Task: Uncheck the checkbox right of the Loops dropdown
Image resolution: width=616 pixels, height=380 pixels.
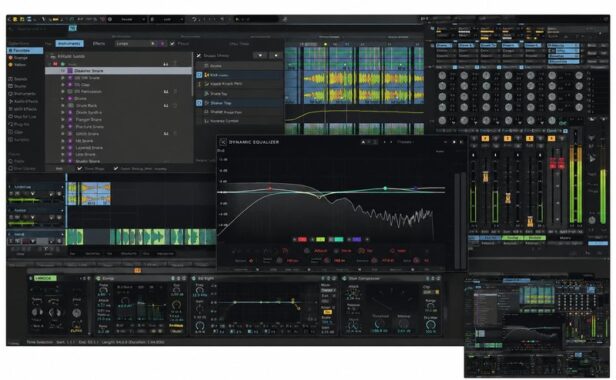Action: 172,44
